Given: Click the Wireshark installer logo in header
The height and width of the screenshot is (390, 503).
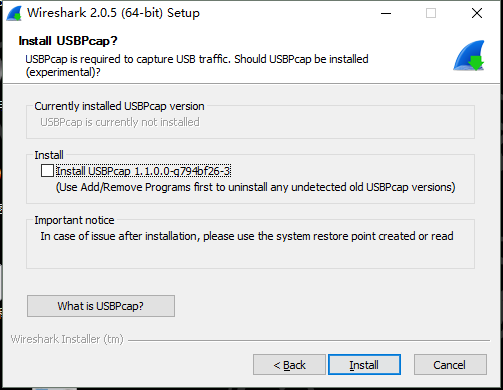Looking at the screenshot, I should click(x=469, y=55).
